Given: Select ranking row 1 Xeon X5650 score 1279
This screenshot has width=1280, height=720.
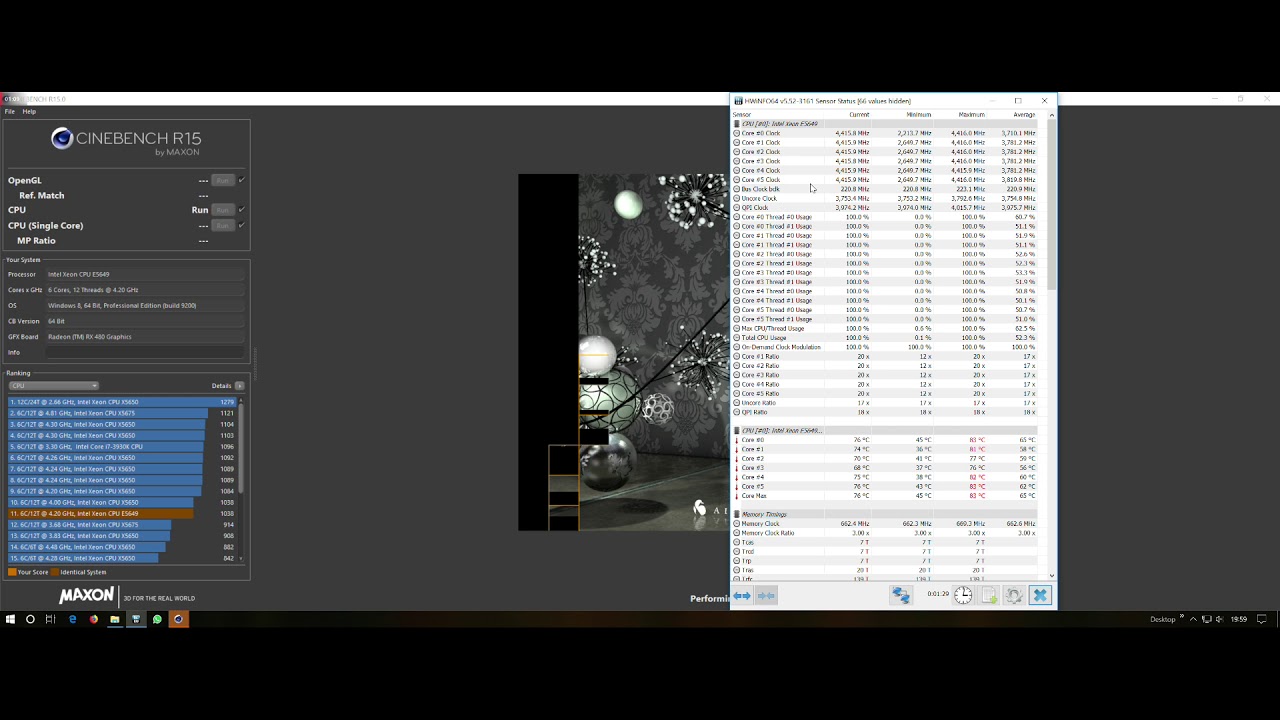Looking at the screenshot, I should click(122, 402).
